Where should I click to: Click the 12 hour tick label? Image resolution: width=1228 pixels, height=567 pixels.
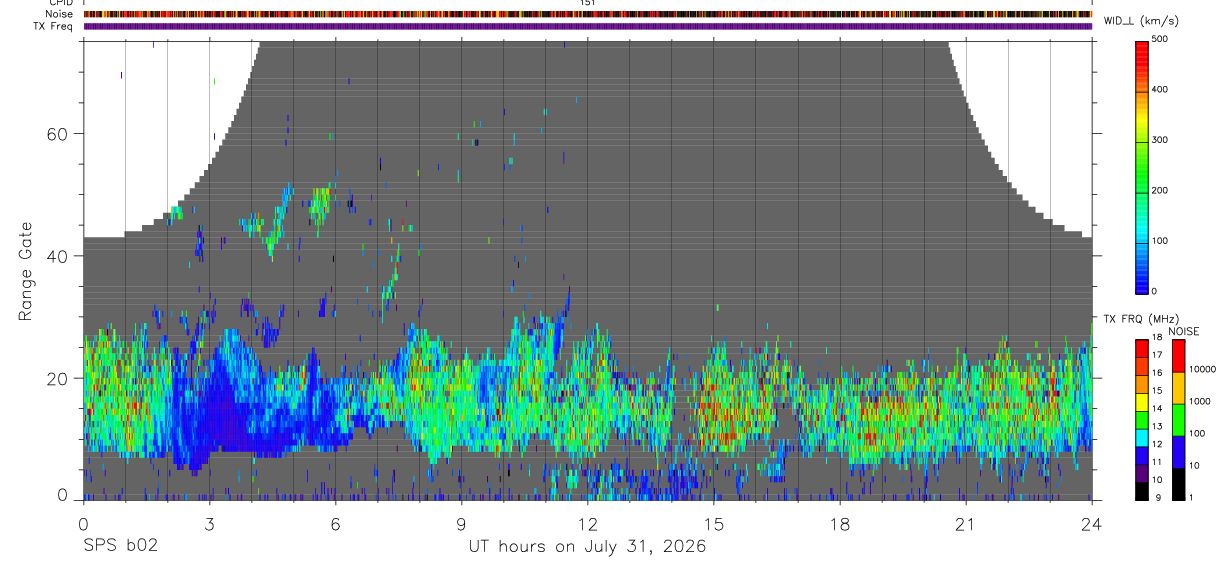(x=587, y=523)
